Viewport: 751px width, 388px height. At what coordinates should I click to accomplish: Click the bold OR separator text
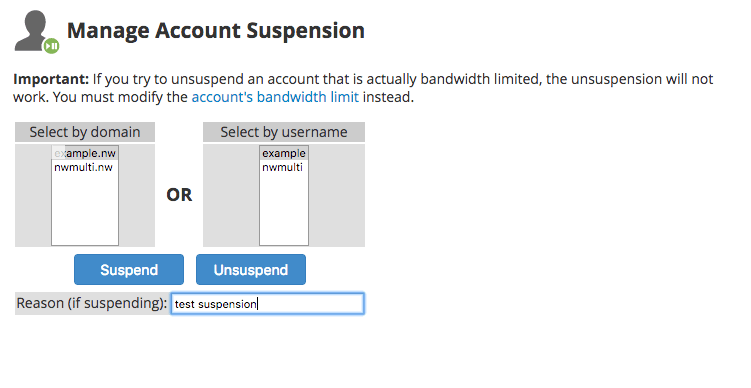pos(179,195)
